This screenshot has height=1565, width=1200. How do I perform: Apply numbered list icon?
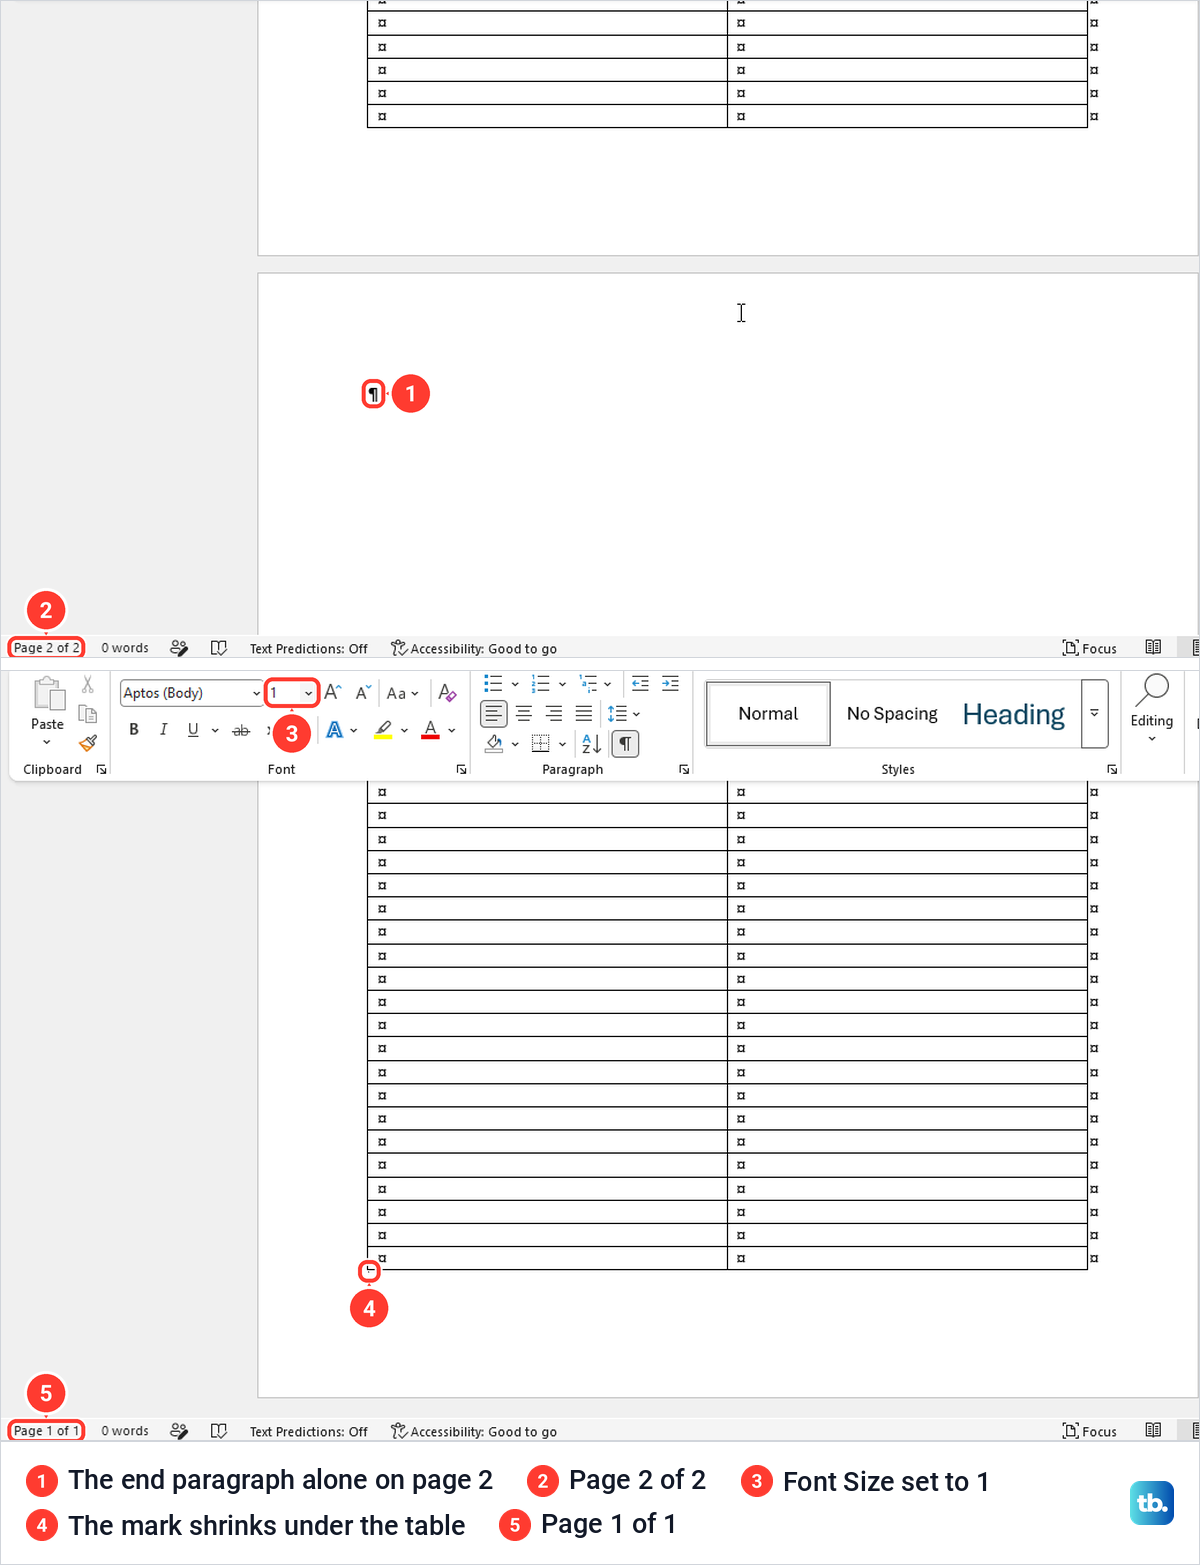(541, 684)
